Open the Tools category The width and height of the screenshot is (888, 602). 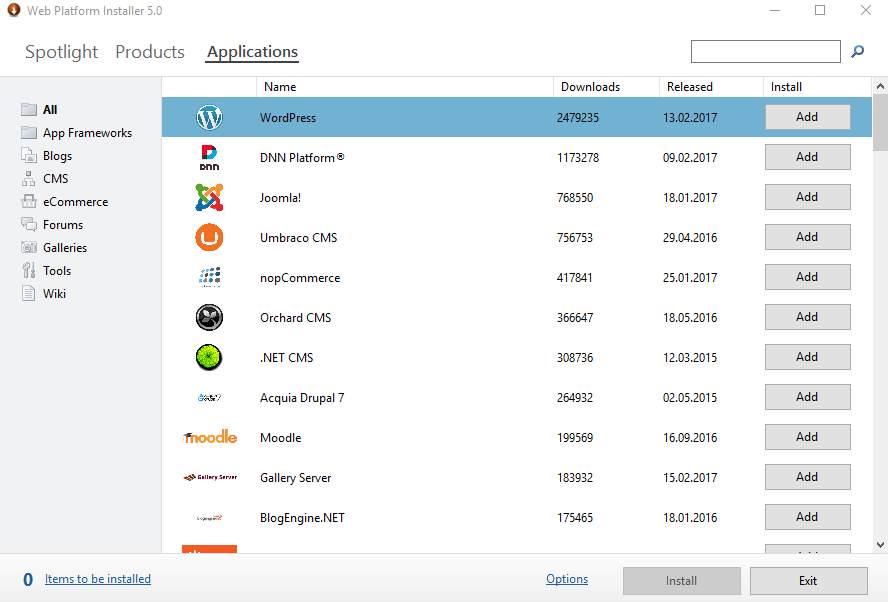[57, 271]
